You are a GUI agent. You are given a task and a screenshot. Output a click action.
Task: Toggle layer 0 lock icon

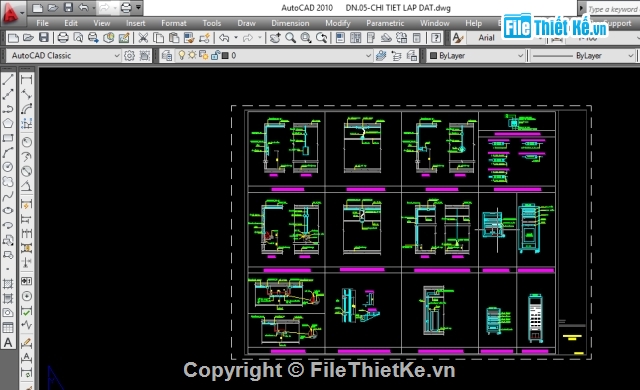pyautogui.click(x=216, y=55)
